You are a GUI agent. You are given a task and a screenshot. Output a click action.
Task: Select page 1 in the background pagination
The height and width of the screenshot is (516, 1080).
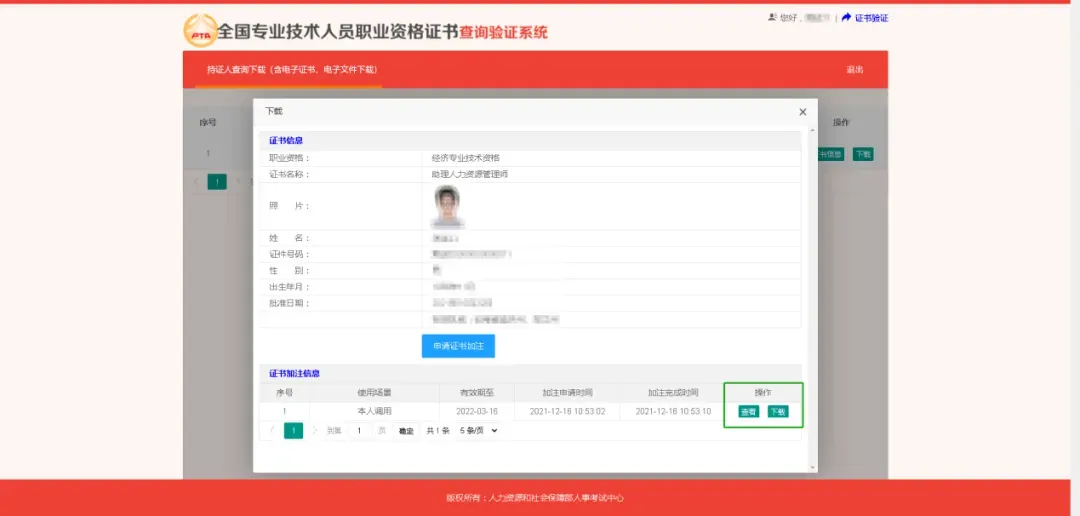click(217, 182)
